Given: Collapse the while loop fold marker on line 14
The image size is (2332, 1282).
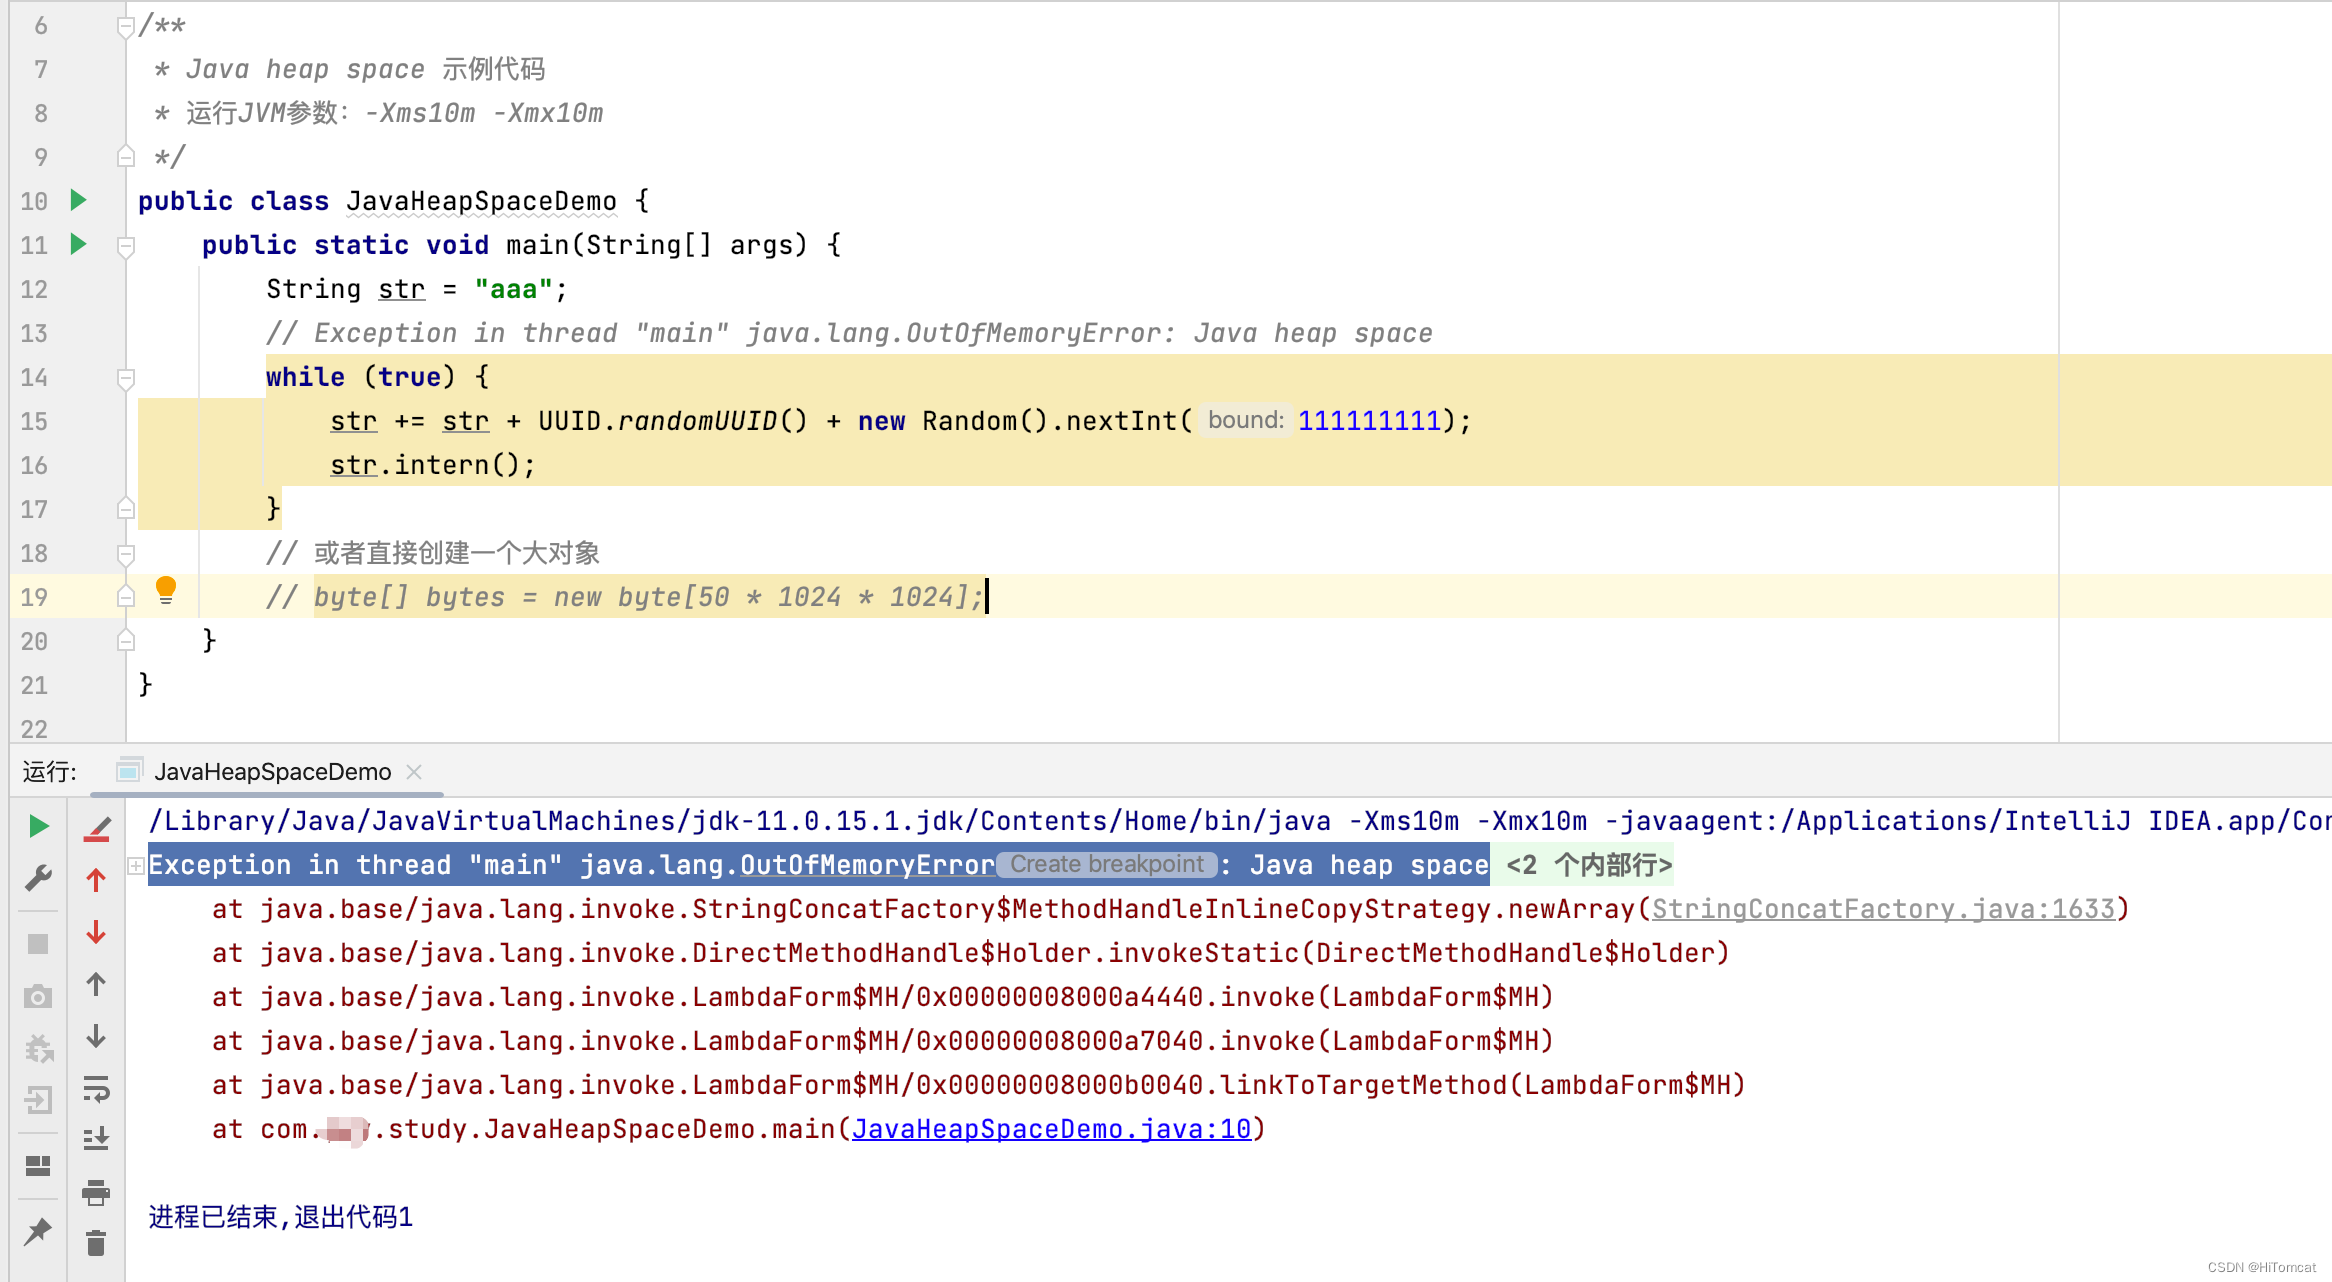Looking at the screenshot, I should pos(126,377).
